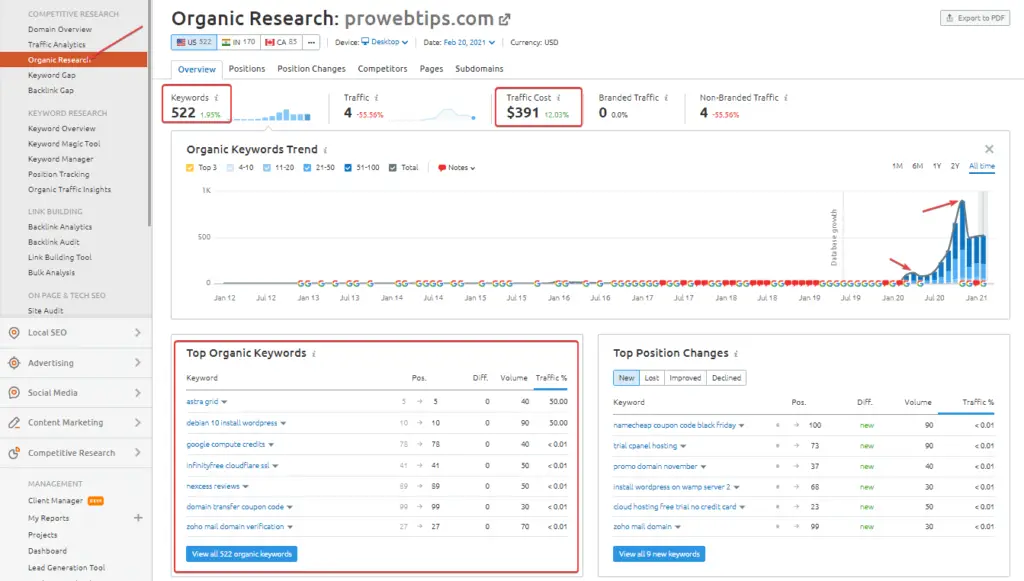The height and width of the screenshot is (581, 1024).
Task: Open the Device Desktop dropdown
Action: click(385, 42)
